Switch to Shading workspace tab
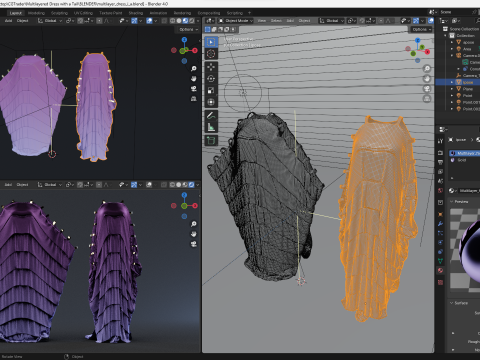This screenshot has height=360, width=480. tap(136, 13)
